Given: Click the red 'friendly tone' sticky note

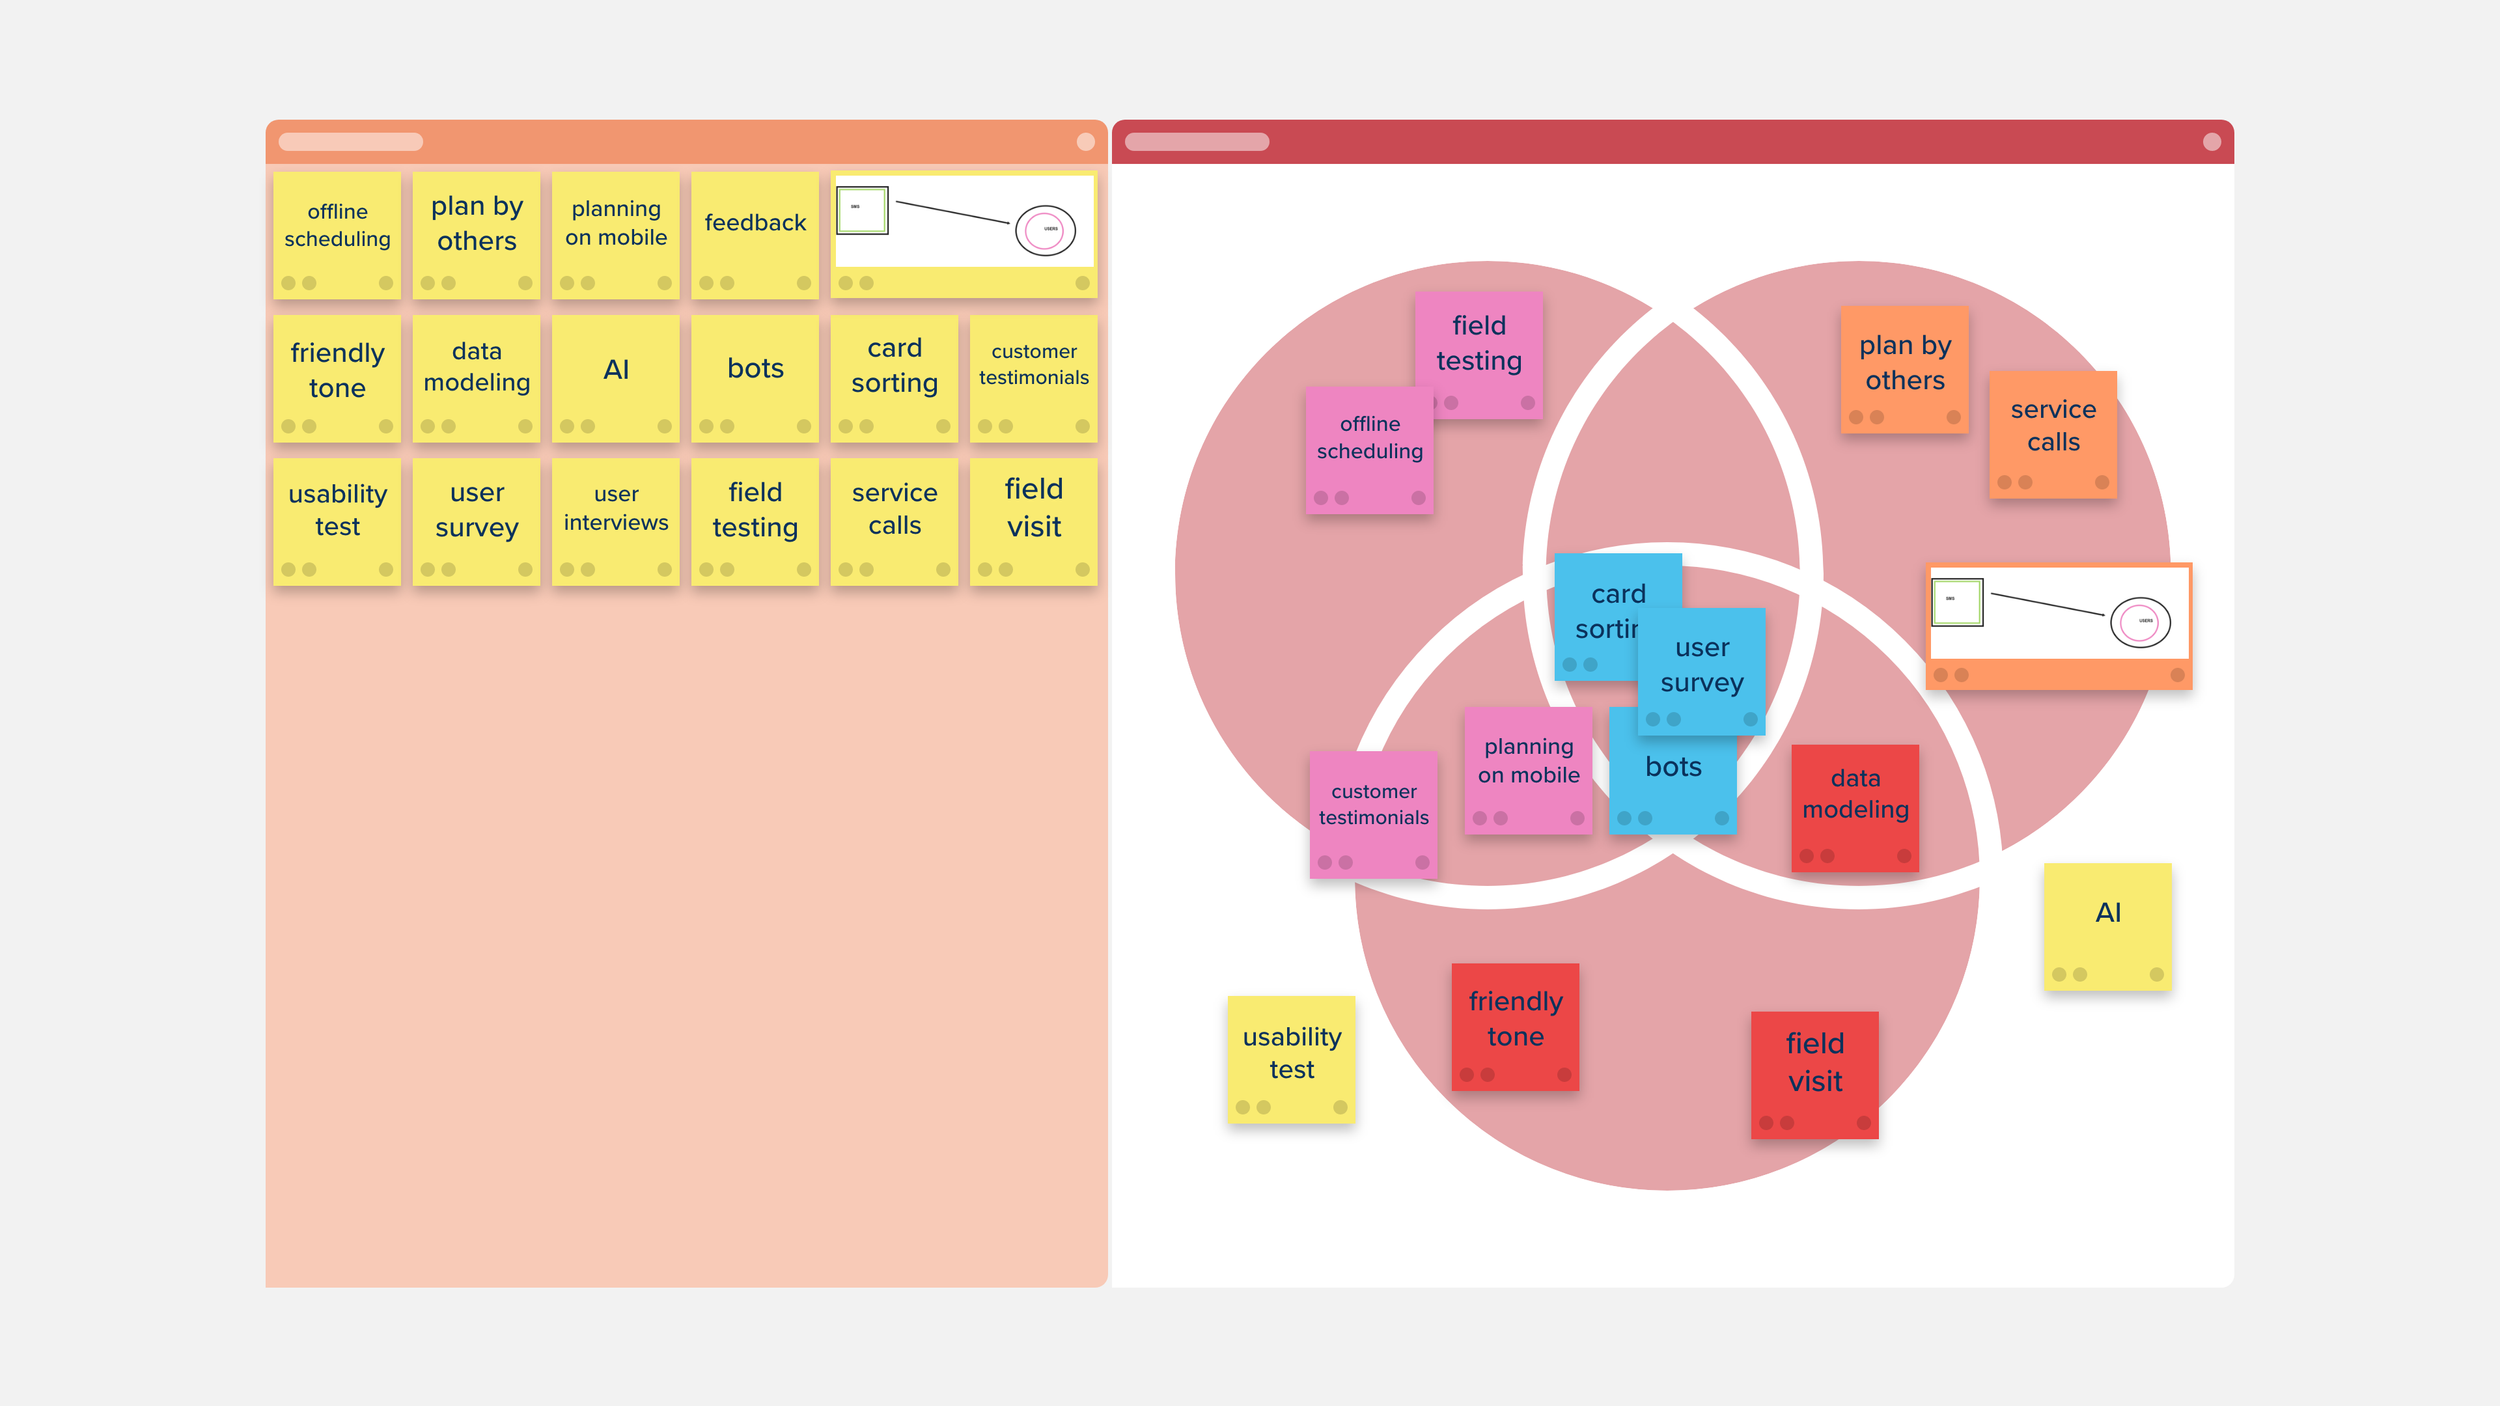Looking at the screenshot, I should click(1514, 1026).
